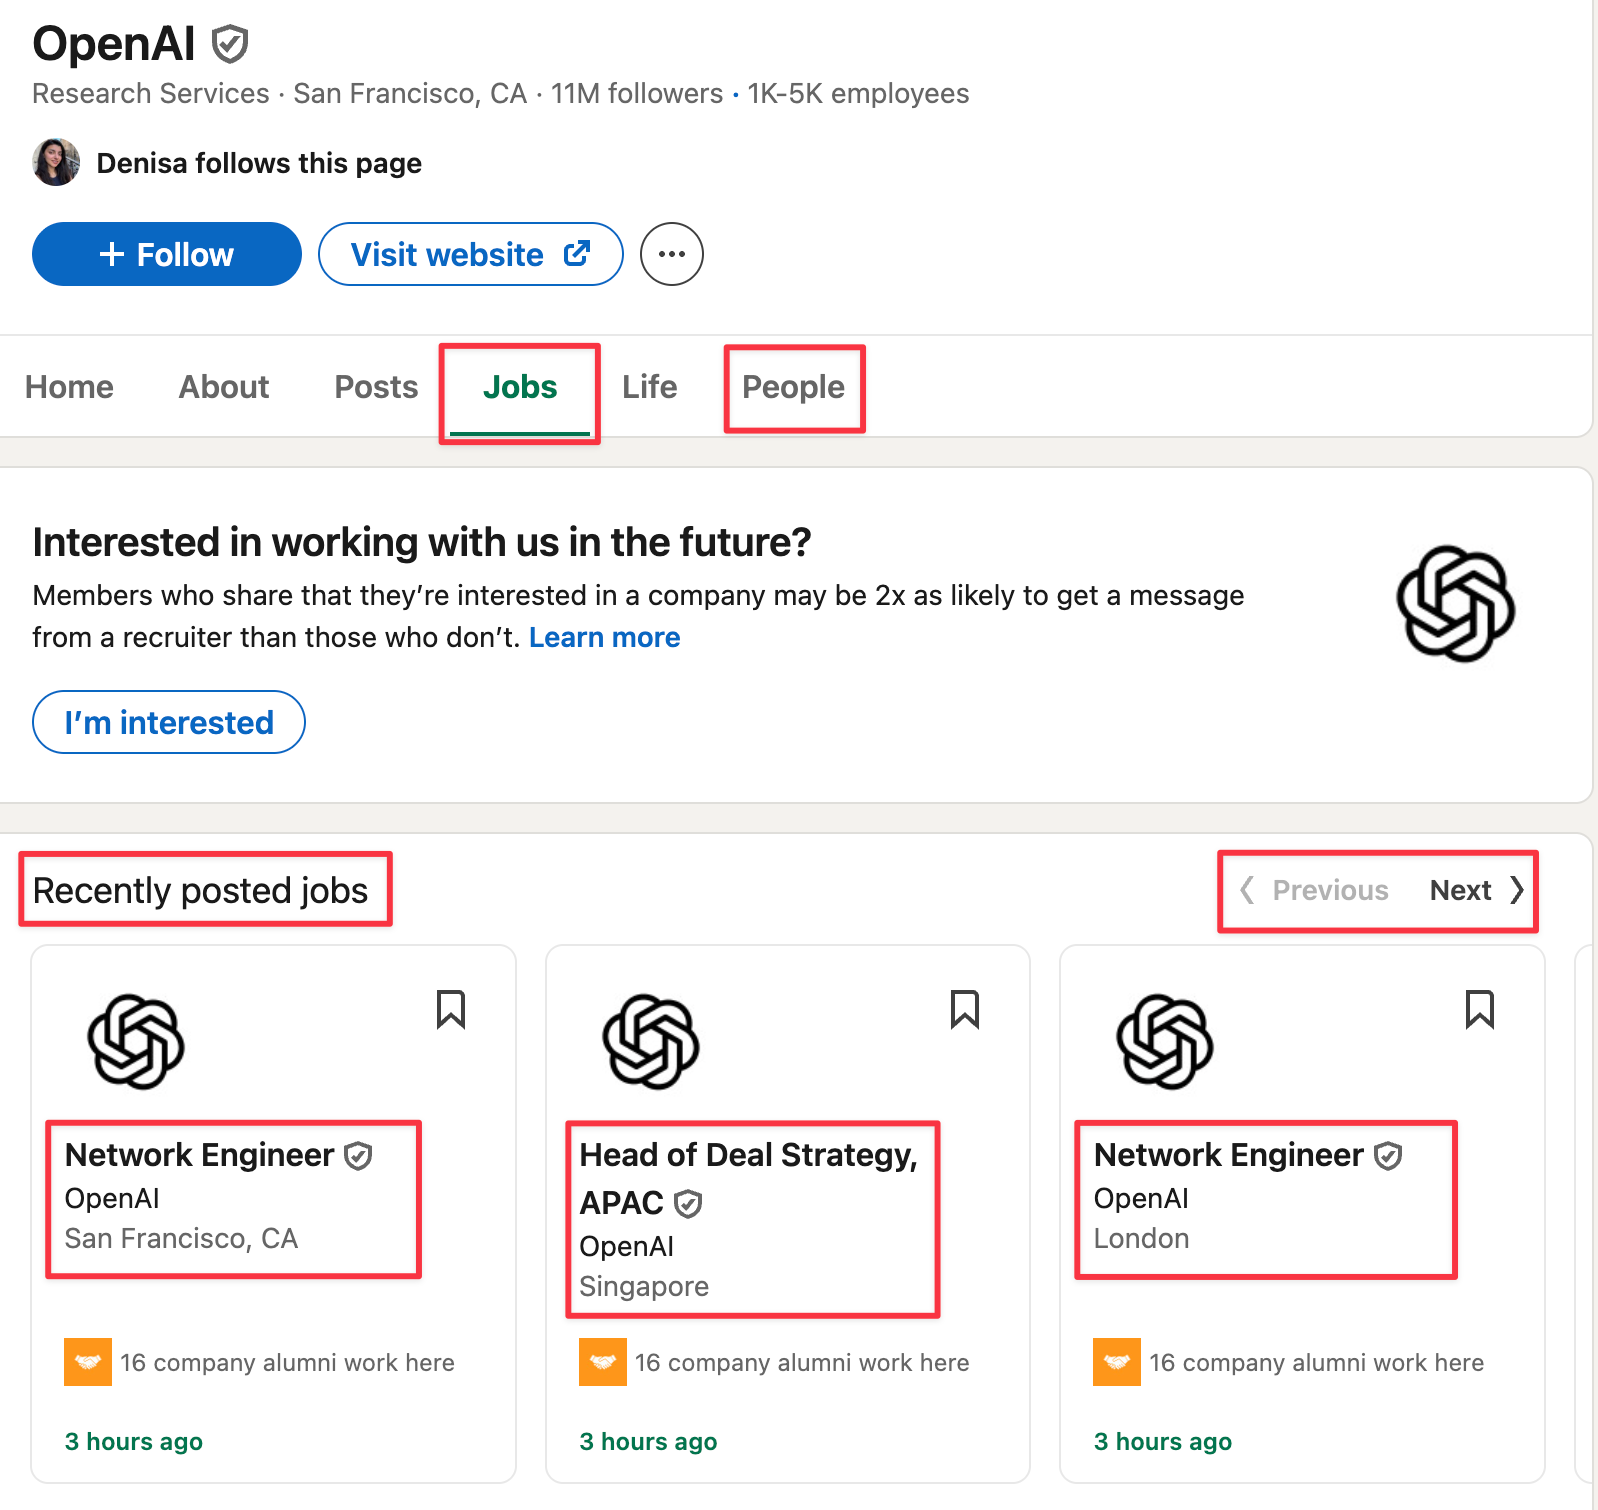Click the 'Singapore' location text
This screenshot has height=1510, width=1598.
[x=644, y=1286]
